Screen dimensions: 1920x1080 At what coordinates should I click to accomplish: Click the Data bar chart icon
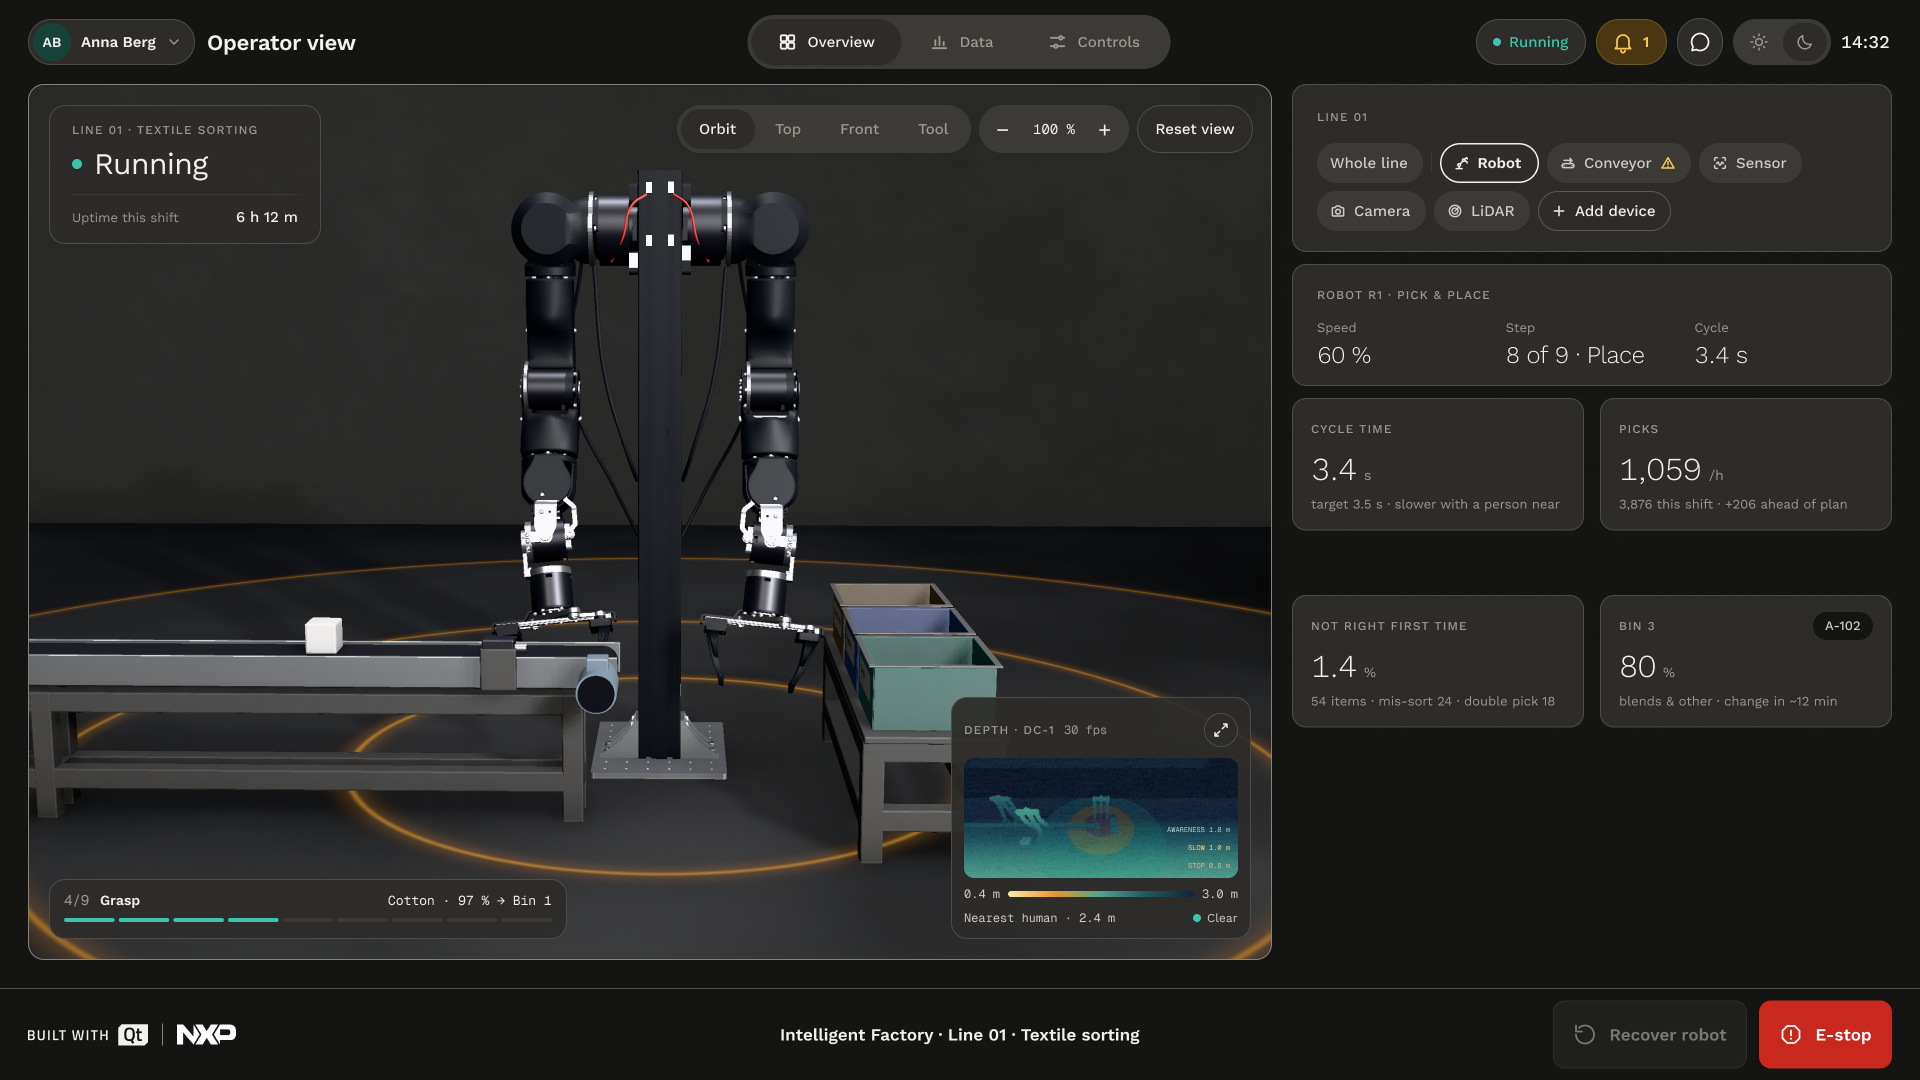click(939, 42)
